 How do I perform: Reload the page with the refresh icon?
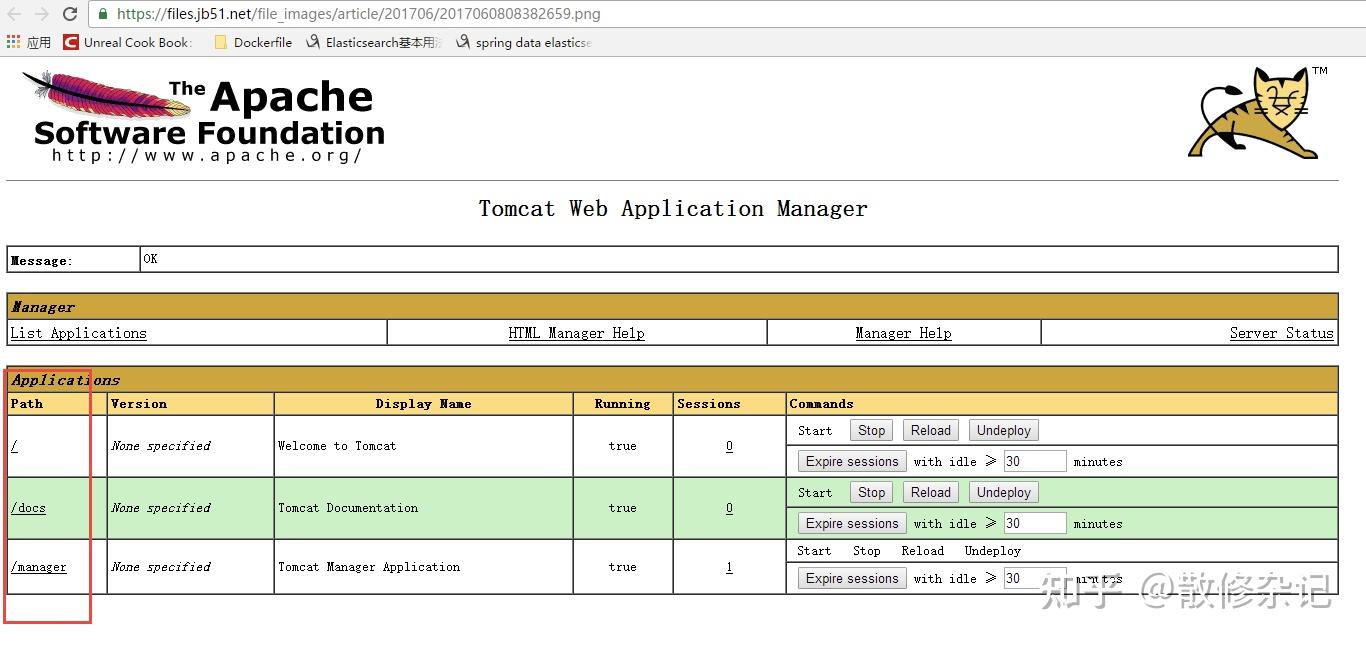click(x=70, y=14)
